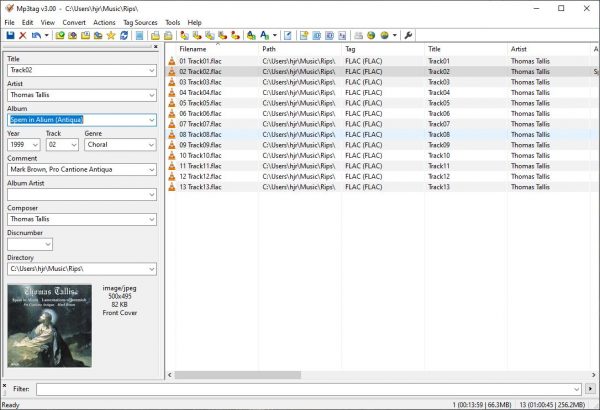Expand the Artist field dropdown
Image resolution: width=600 pixels, height=410 pixels.
click(x=152, y=95)
